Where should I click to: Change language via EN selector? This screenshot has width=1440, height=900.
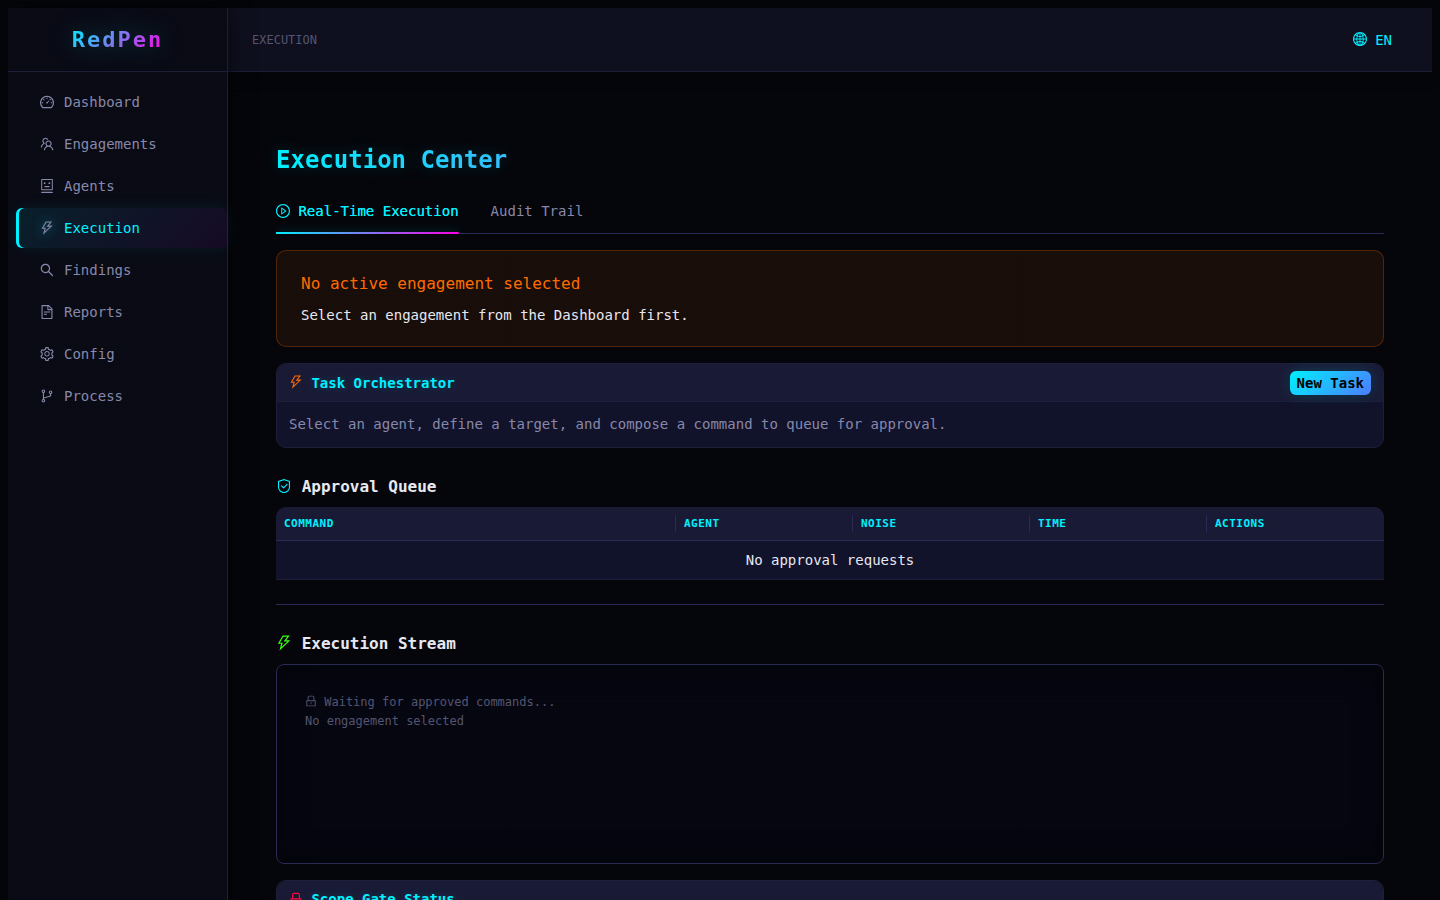1373,40
